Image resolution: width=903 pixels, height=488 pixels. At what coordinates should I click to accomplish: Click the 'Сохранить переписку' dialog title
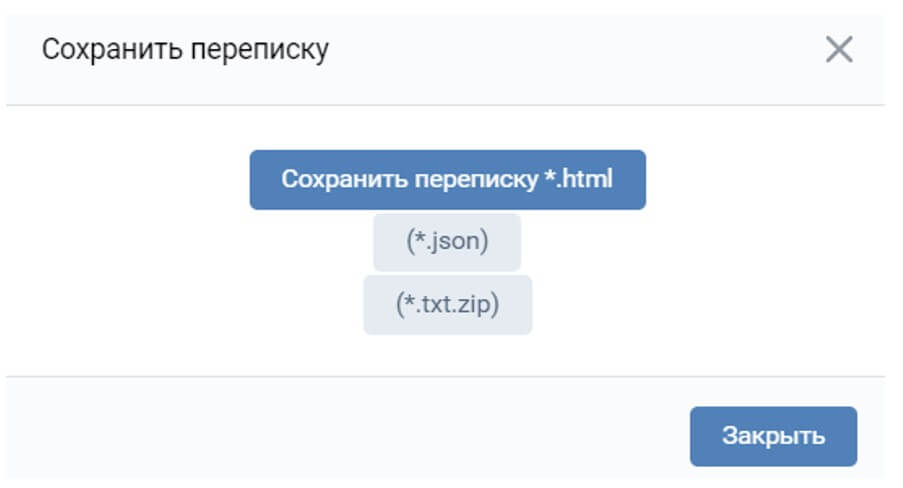point(185,50)
